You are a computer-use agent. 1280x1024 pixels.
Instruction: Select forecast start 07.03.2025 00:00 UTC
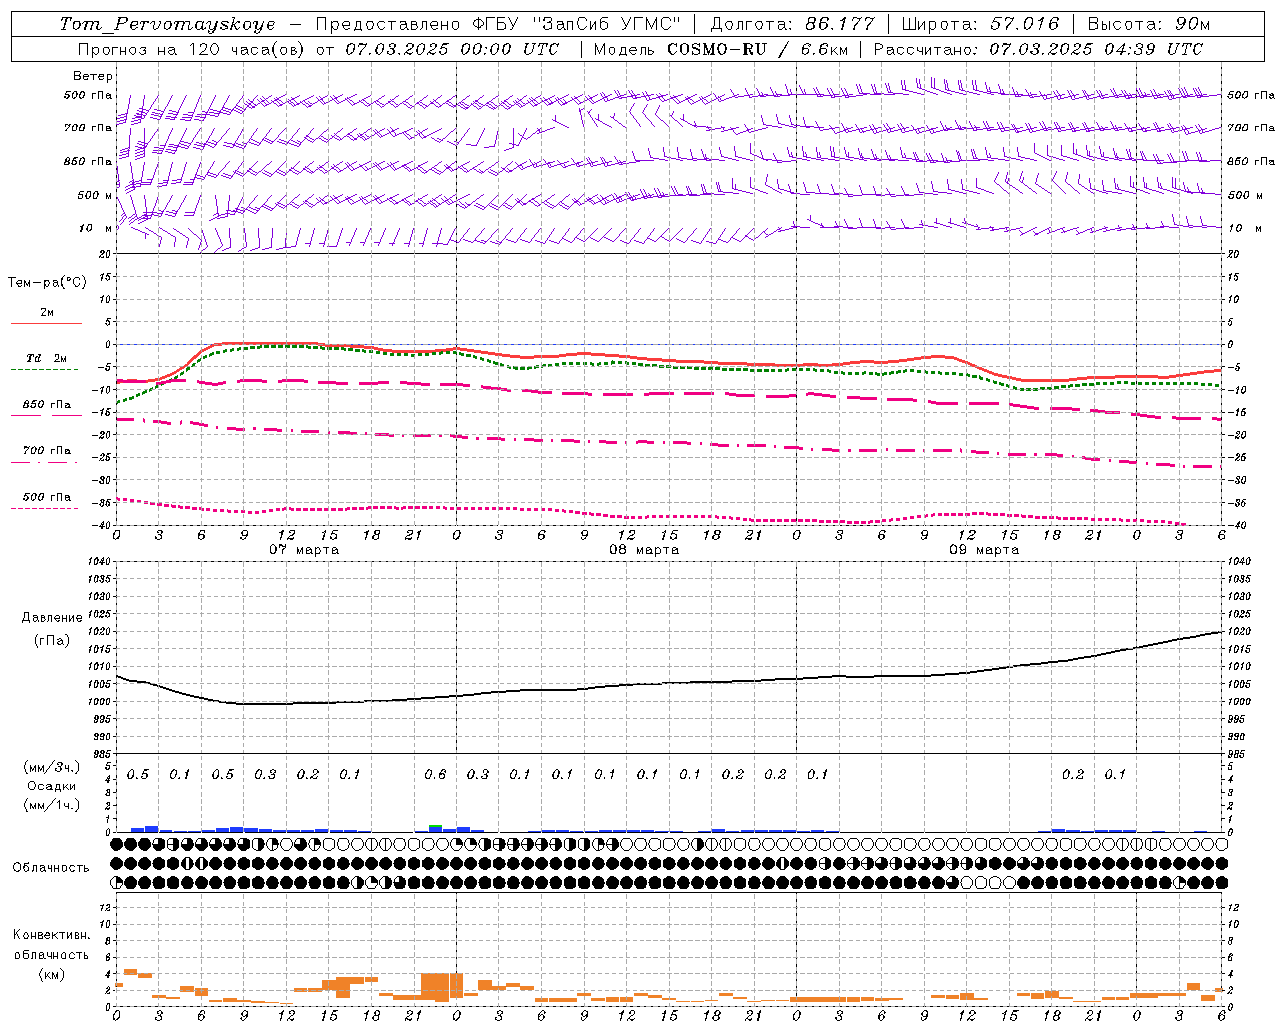pyautogui.click(x=452, y=49)
